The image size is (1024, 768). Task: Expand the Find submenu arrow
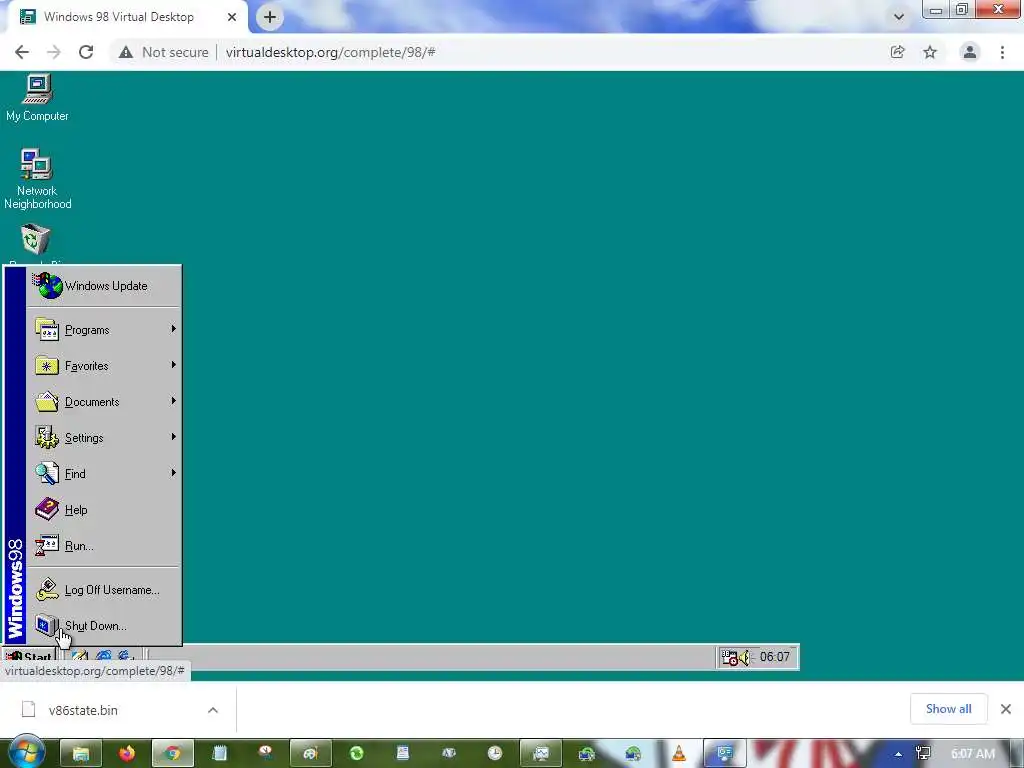tap(173, 472)
